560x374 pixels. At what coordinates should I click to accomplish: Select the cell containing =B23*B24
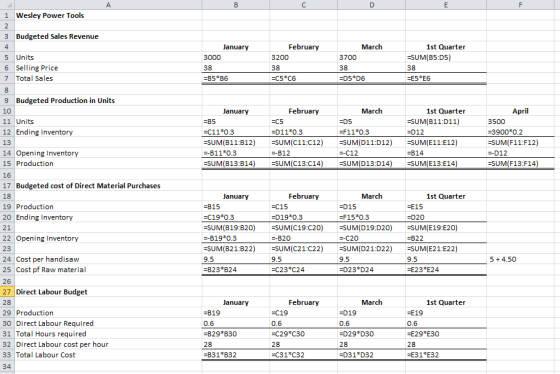(235, 270)
